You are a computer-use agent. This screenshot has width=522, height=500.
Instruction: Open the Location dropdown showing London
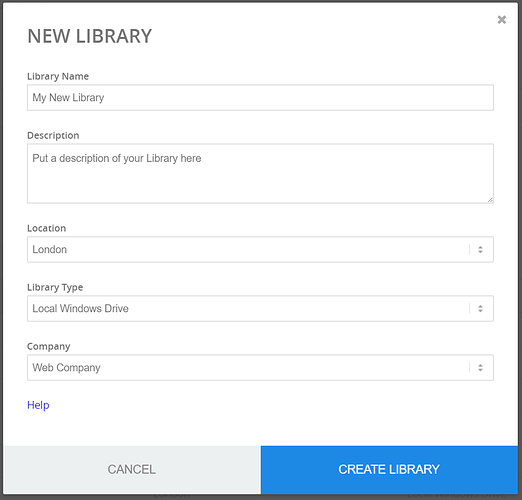point(260,249)
